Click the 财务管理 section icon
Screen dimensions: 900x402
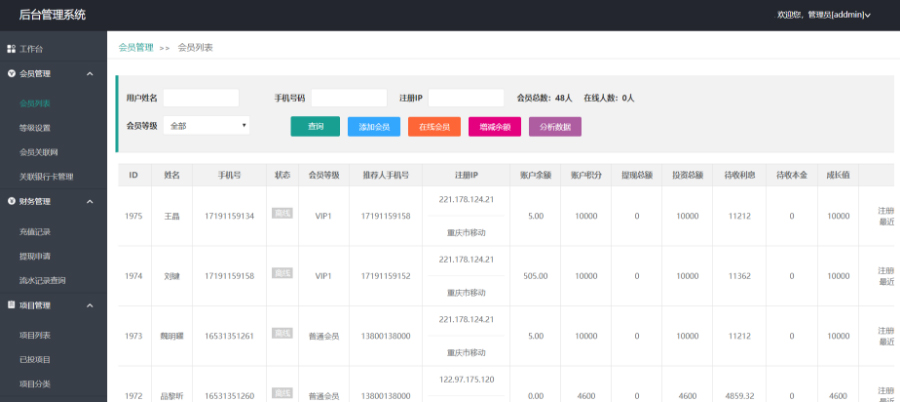tap(11, 202)
